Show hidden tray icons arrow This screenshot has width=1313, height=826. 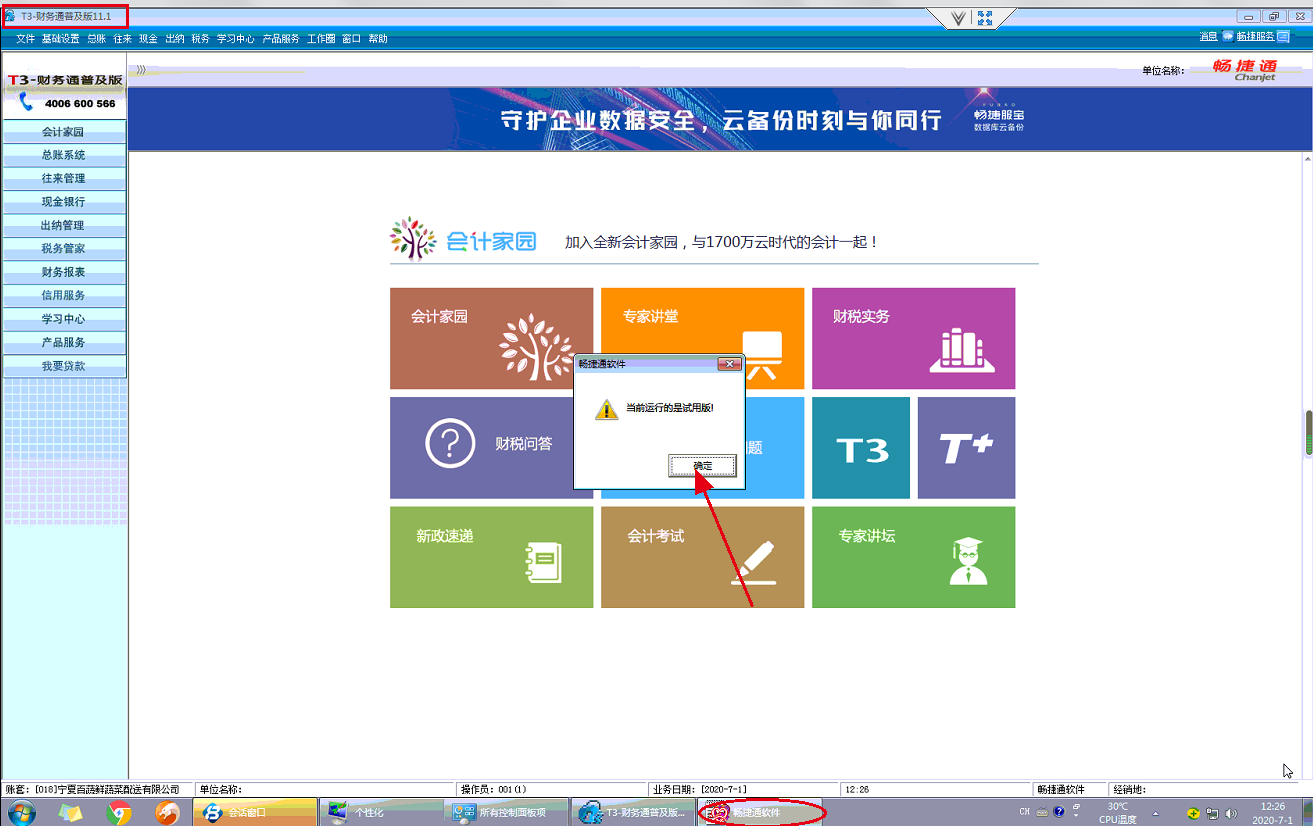(1156, 813)
